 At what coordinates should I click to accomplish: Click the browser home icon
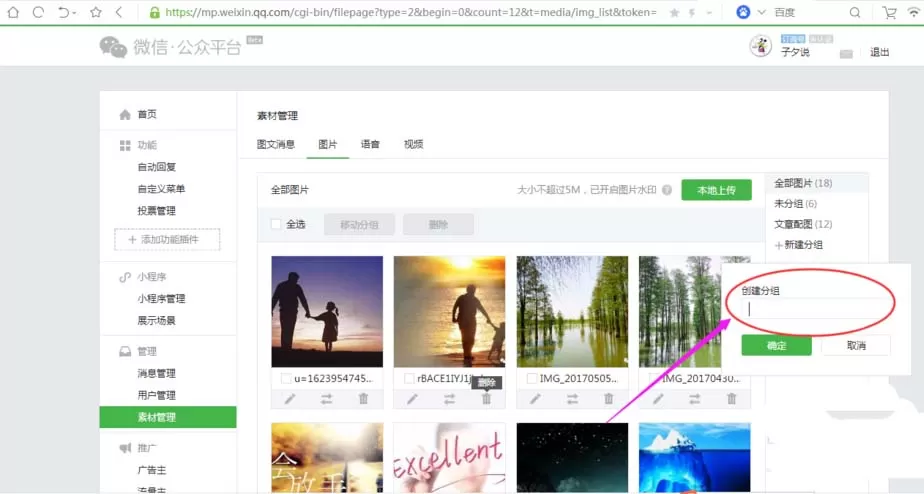13,12
